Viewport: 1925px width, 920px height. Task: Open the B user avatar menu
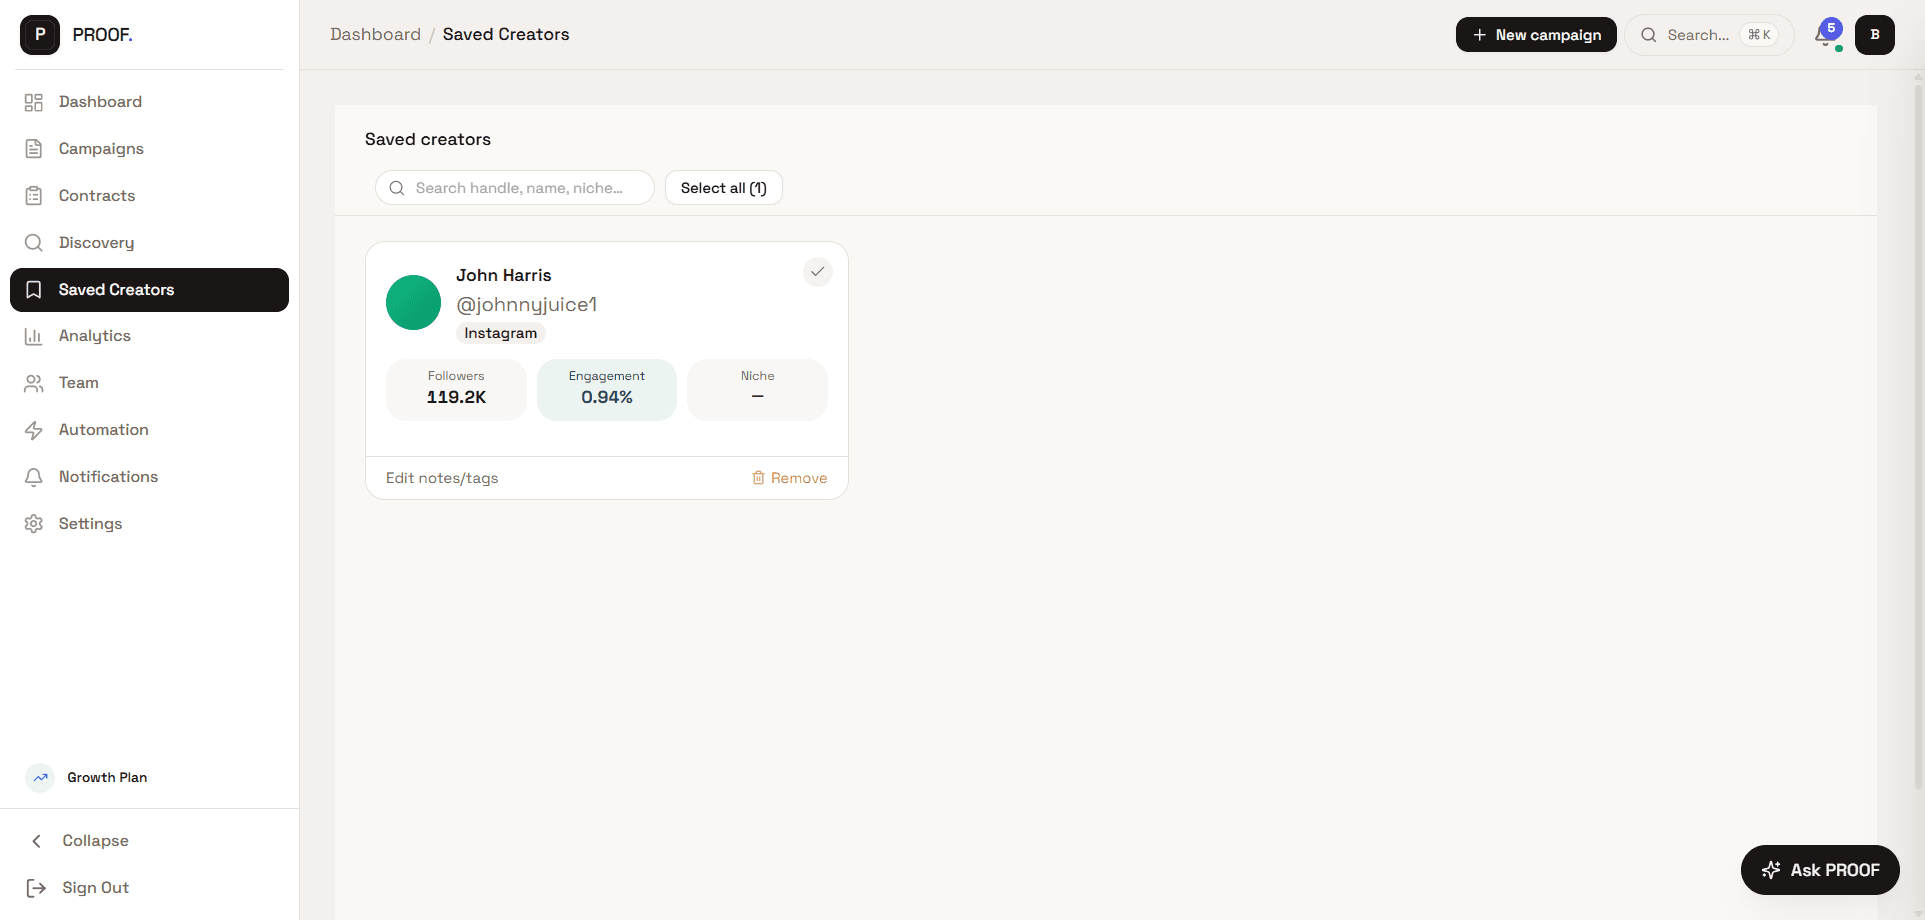(1875, 35)
